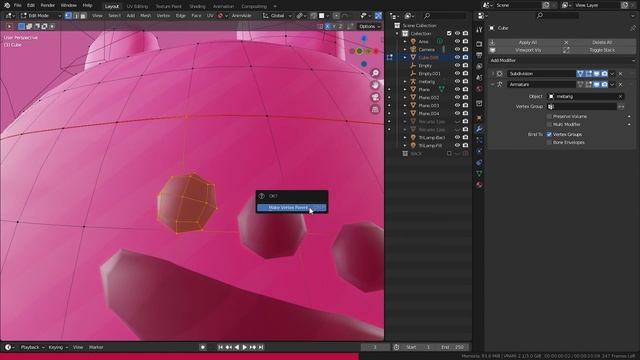The image size is (640, 360).
Task: Enable Multi Modifier checkbox
Action: (549, 124)
